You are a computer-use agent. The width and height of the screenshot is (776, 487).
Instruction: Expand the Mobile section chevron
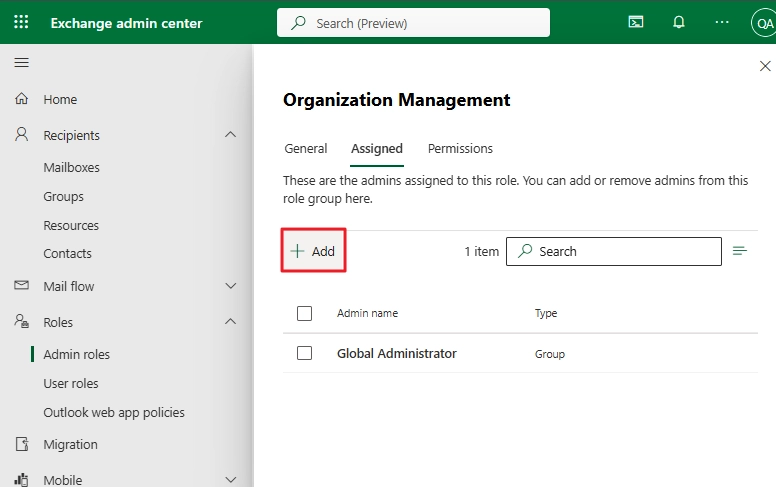(x=231, y=480)
